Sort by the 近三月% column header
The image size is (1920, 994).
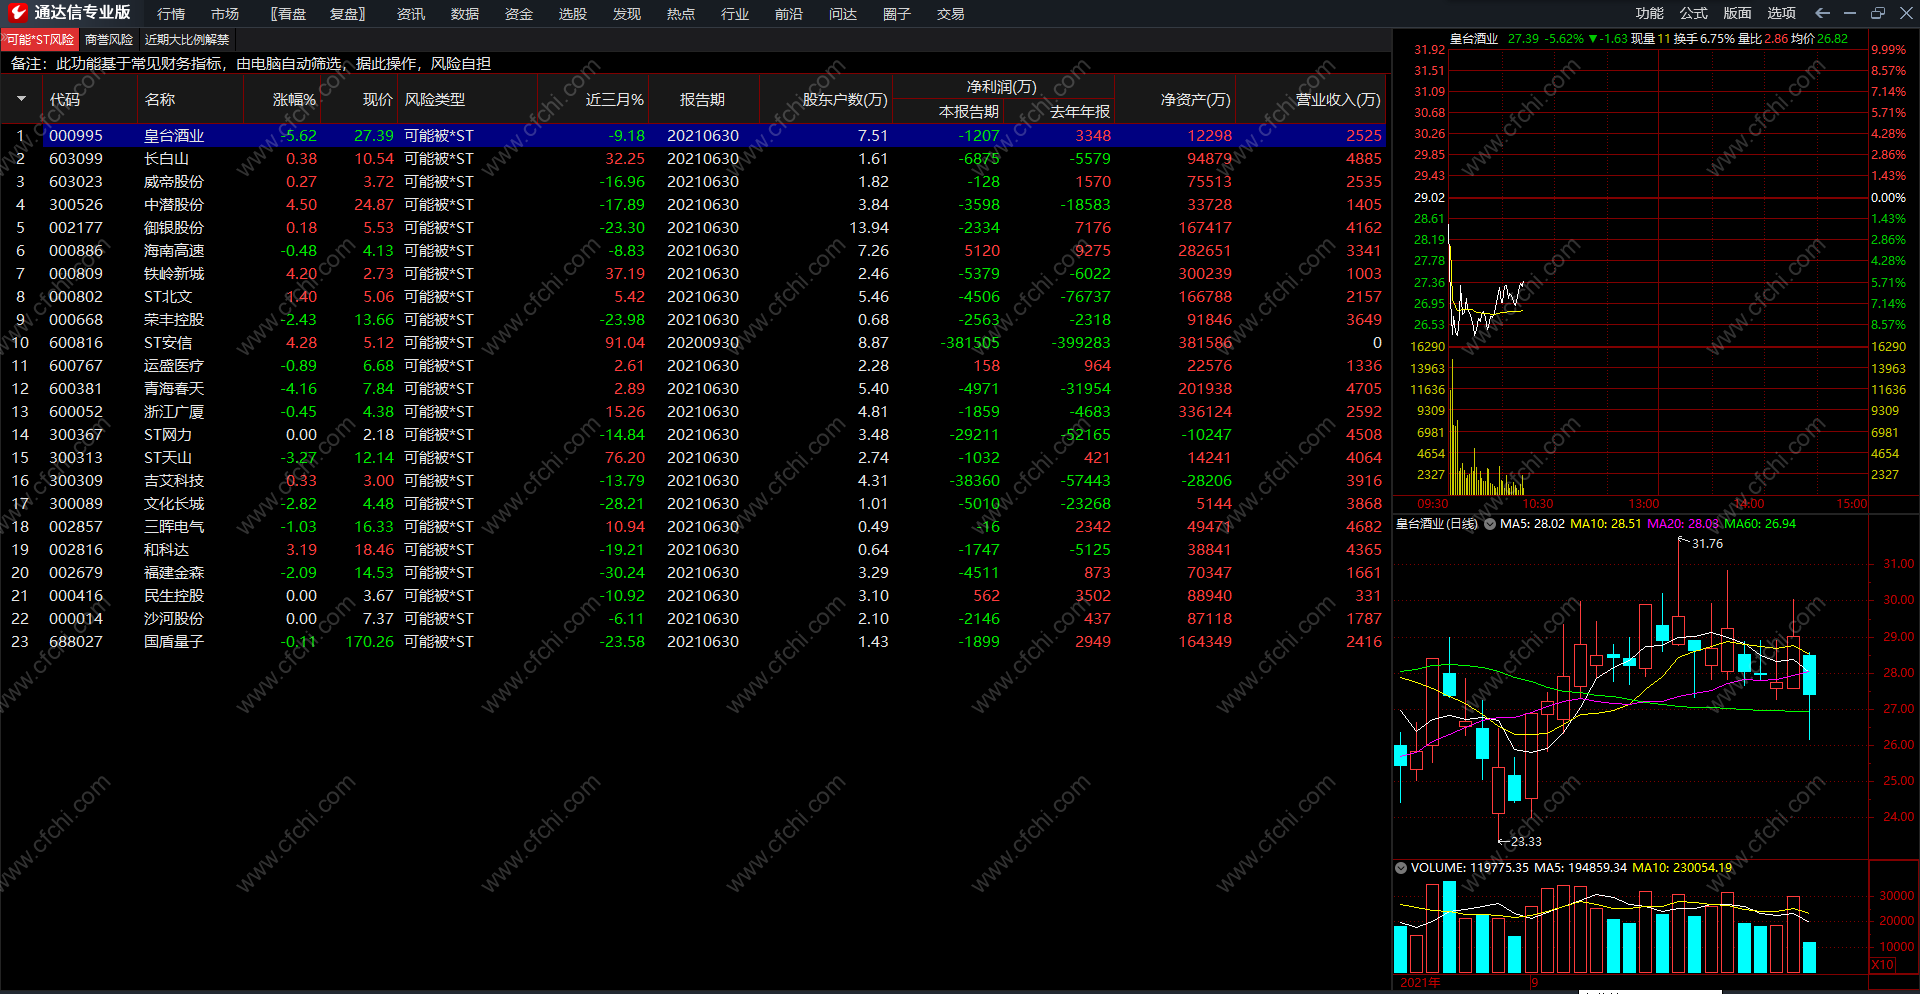615,100
